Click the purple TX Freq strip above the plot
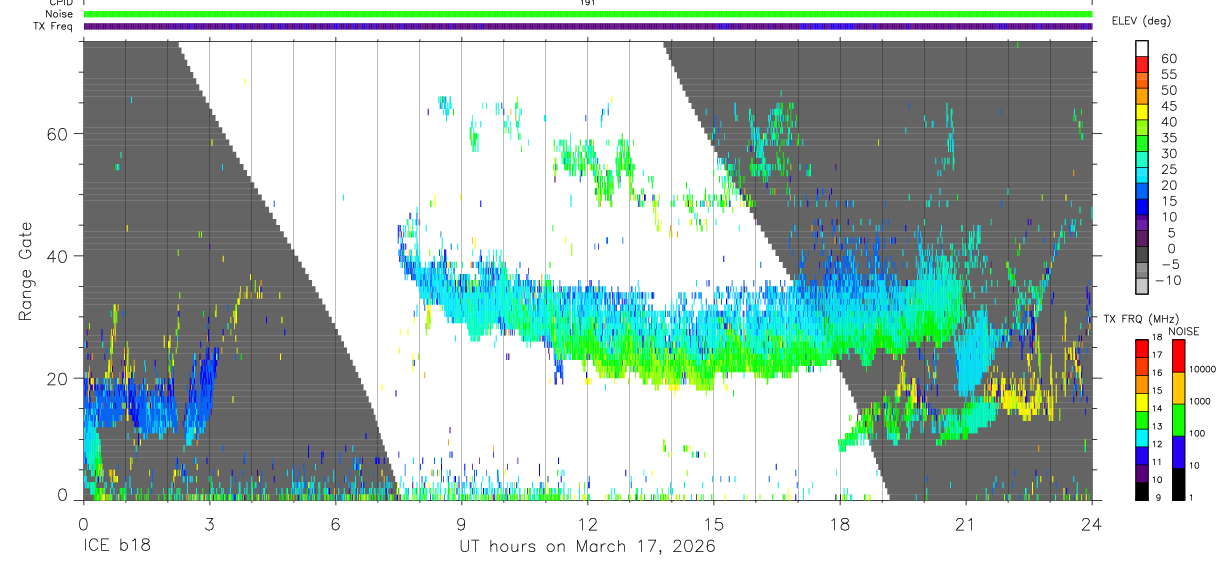Screen dimensions: 1228x567 click(x=588, y=26)
